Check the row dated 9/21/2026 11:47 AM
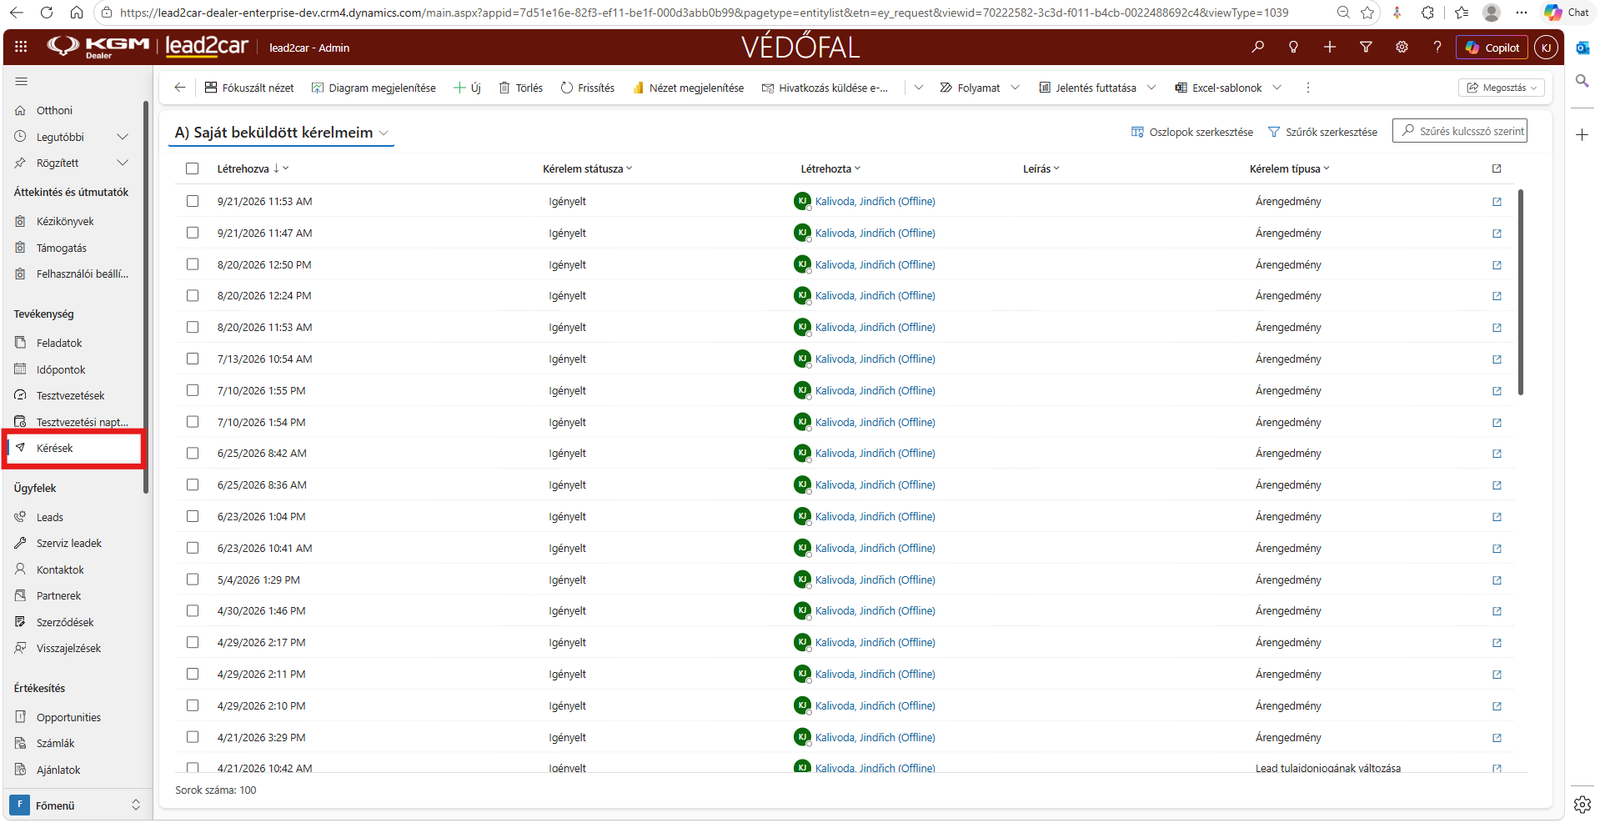Screen dimensions: 1600x823 tap(192, 233)
